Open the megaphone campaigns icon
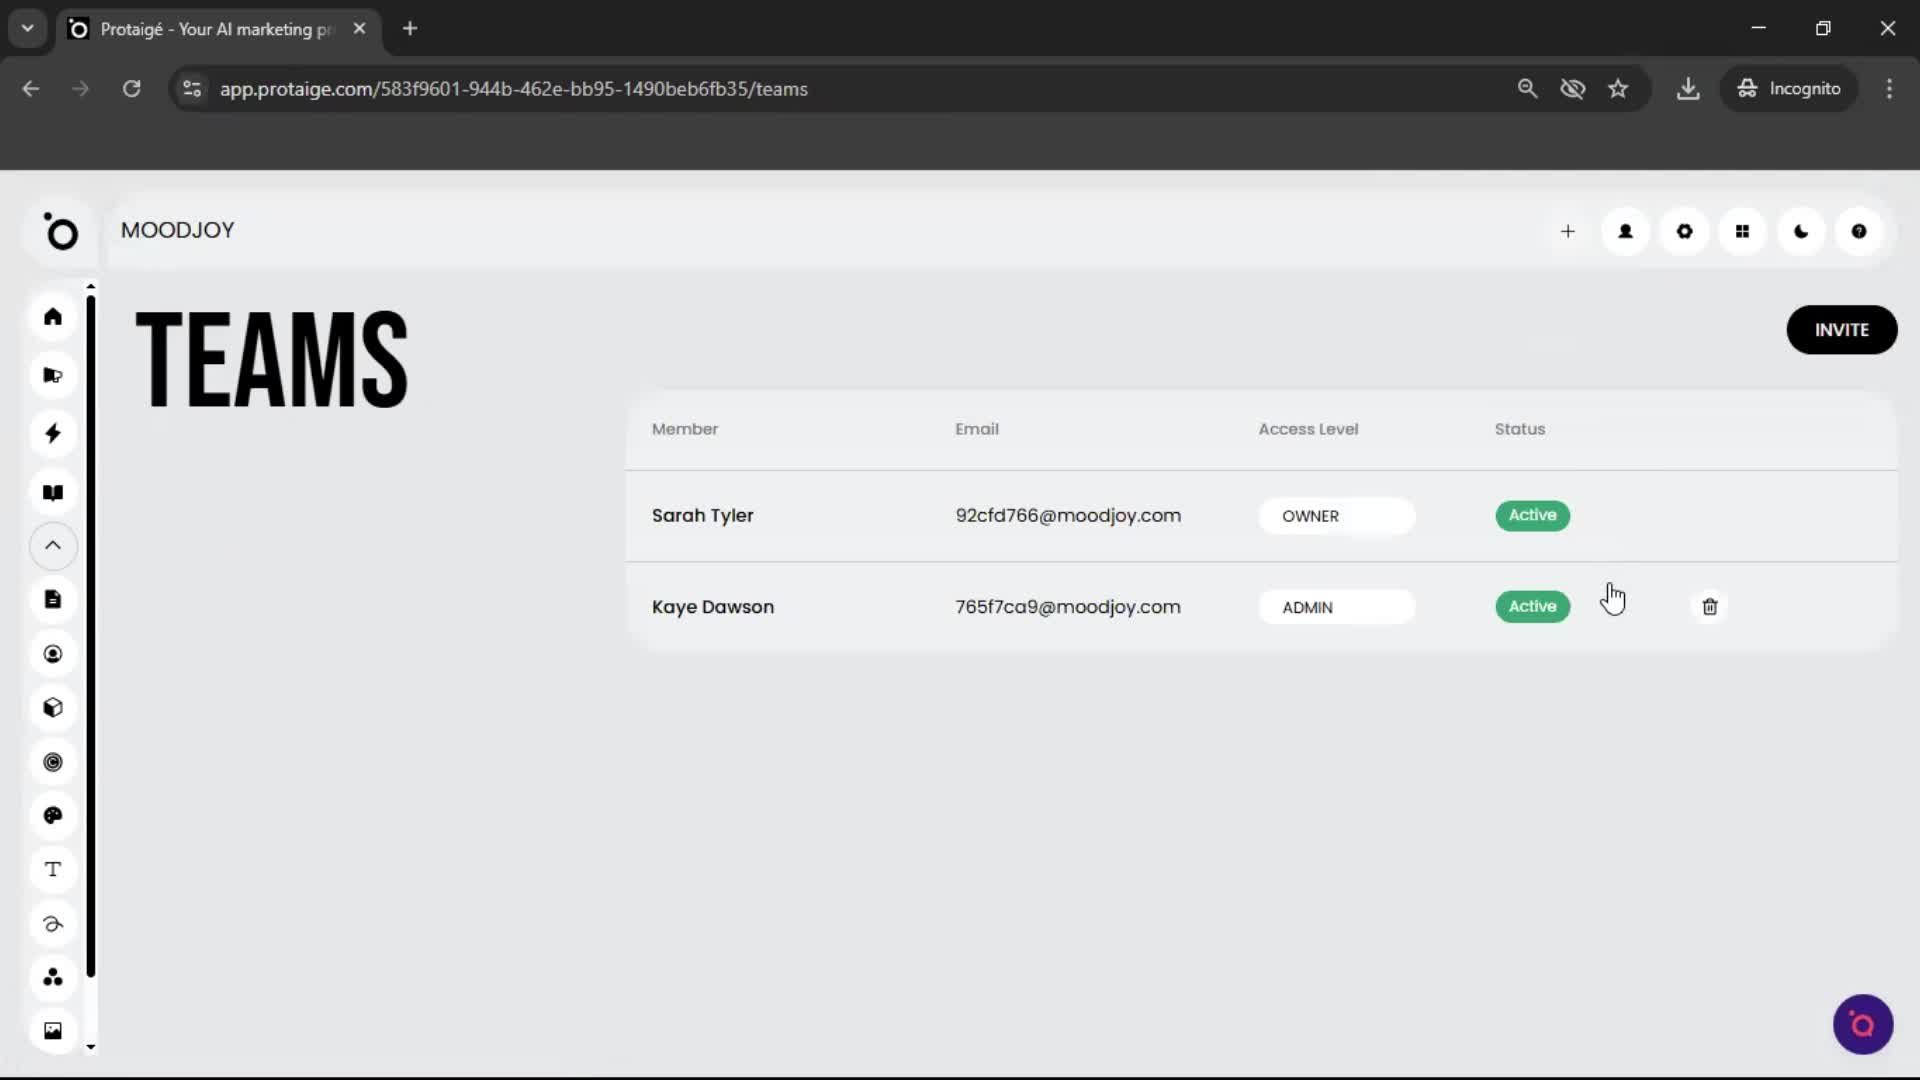Screen dimensions: 1920x1080 (x=53, y=375)
